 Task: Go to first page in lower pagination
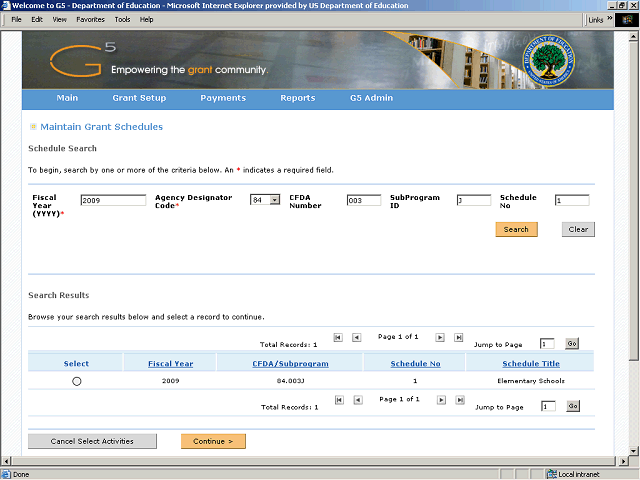339,400
